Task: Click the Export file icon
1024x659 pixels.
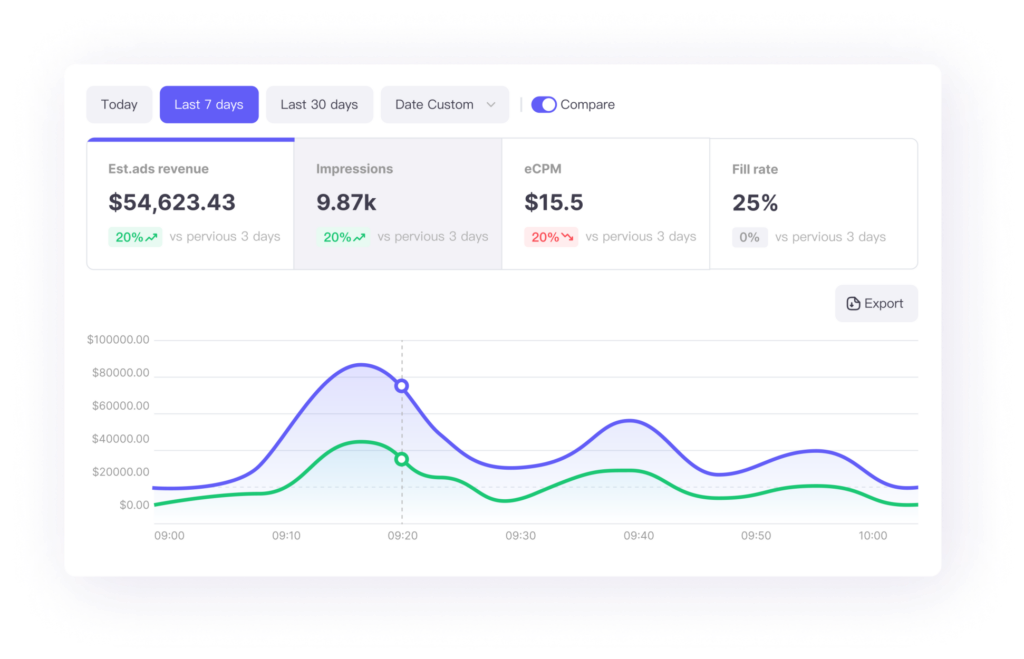Action: pos(853,304)
